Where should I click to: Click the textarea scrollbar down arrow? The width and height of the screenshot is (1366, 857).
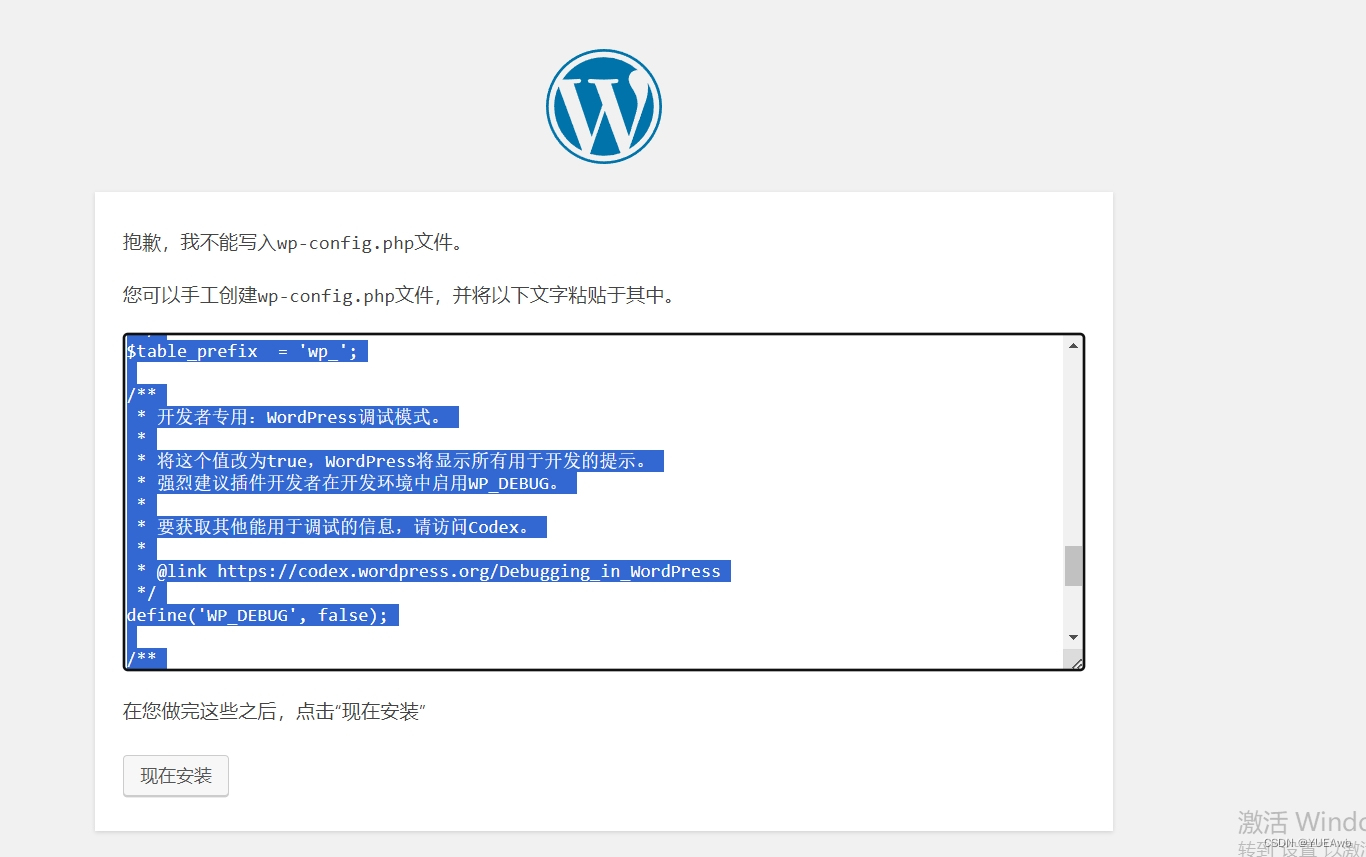(x=1073, y=637)
